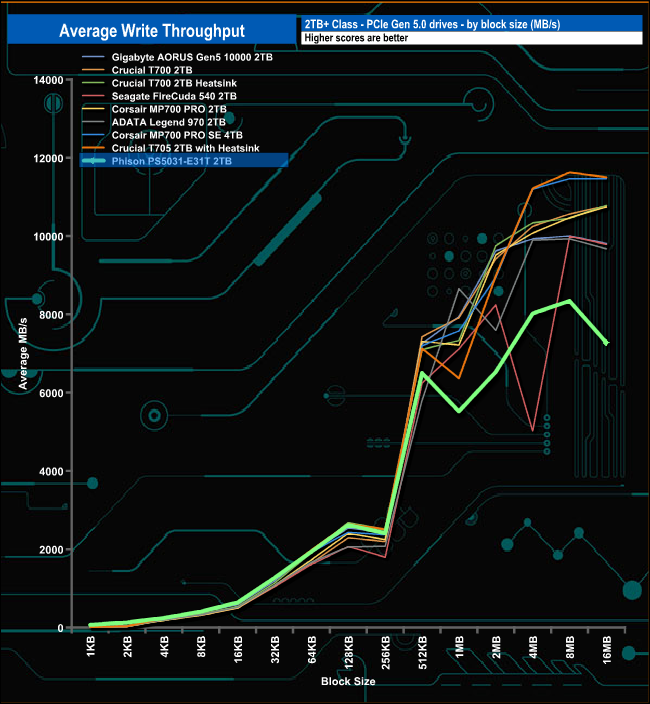This screenshot has height=704, width=650.
Task: Click the Gigabyte AORUS legend line swatch
Action: tap(93, 57)
